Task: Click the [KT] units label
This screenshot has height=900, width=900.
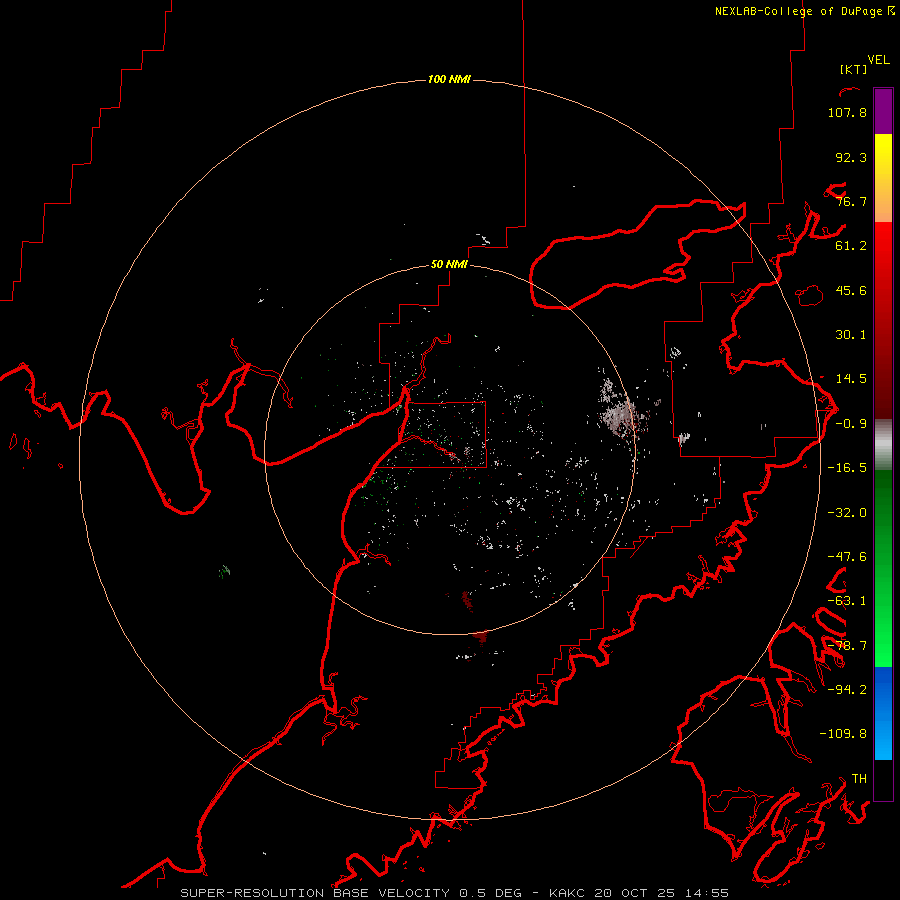Action: (854, 69)
